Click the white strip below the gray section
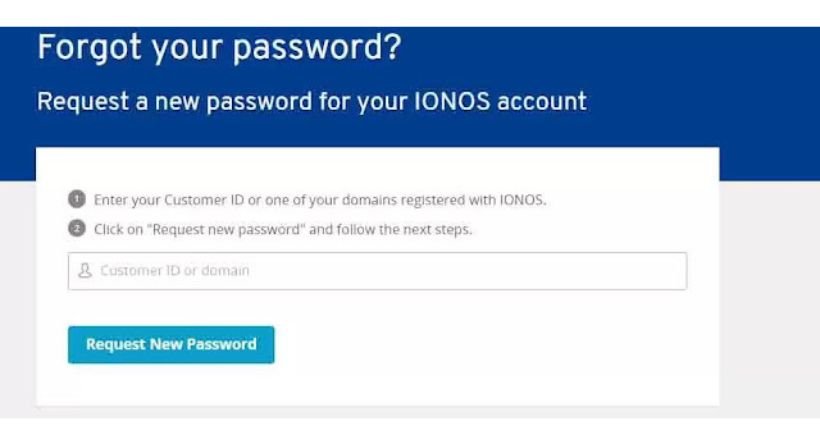Image resolution: width=820 pixels, height=445 pixels. 410,431
